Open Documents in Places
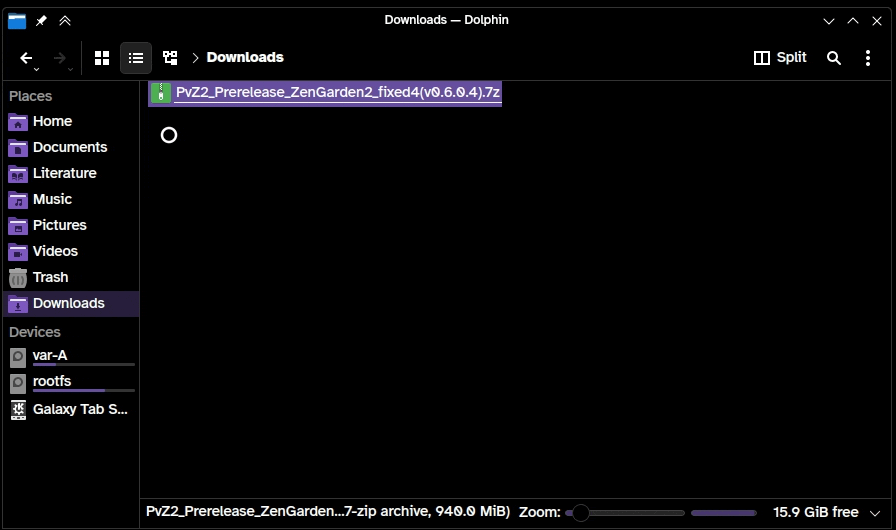The width and height of the screenshot is (896, 530). pos(71,147)
